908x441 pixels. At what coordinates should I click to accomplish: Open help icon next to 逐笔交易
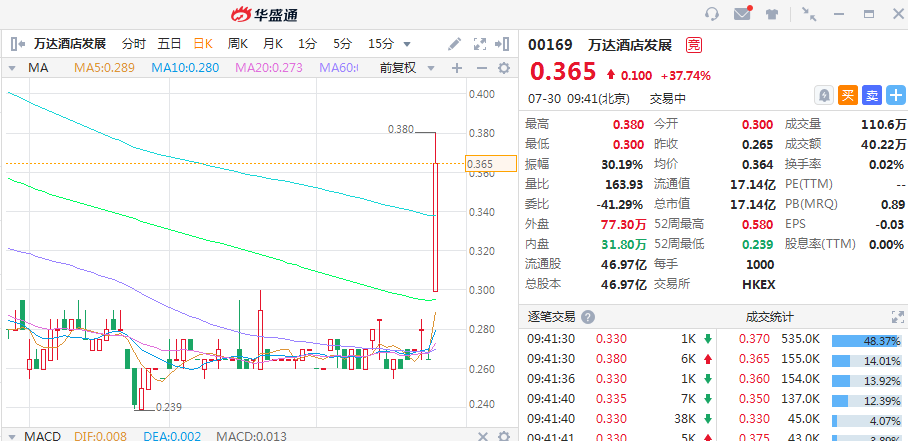point(588,317)
